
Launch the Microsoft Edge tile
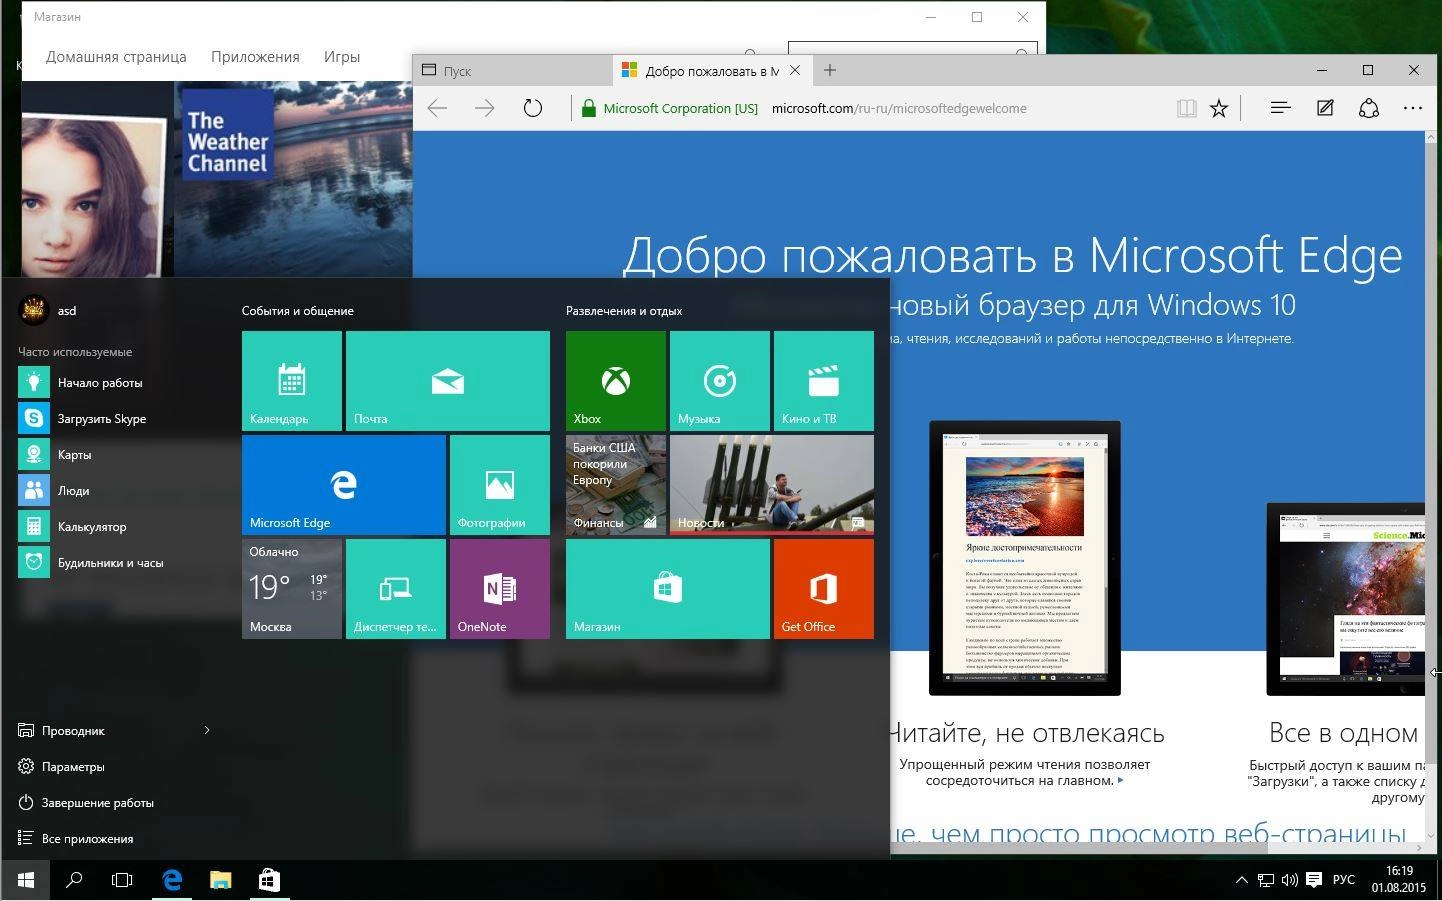click(x=344, y=485)
